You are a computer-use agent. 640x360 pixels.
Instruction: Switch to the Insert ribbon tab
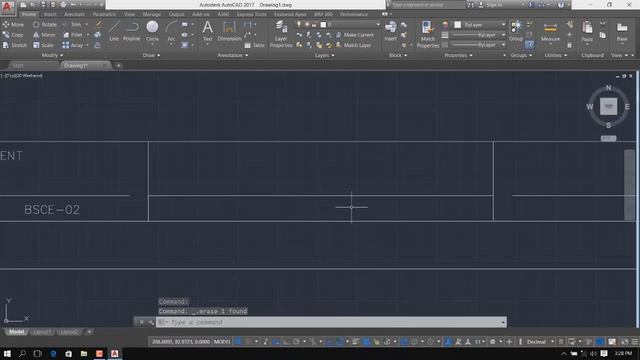[x=50, y=14]
